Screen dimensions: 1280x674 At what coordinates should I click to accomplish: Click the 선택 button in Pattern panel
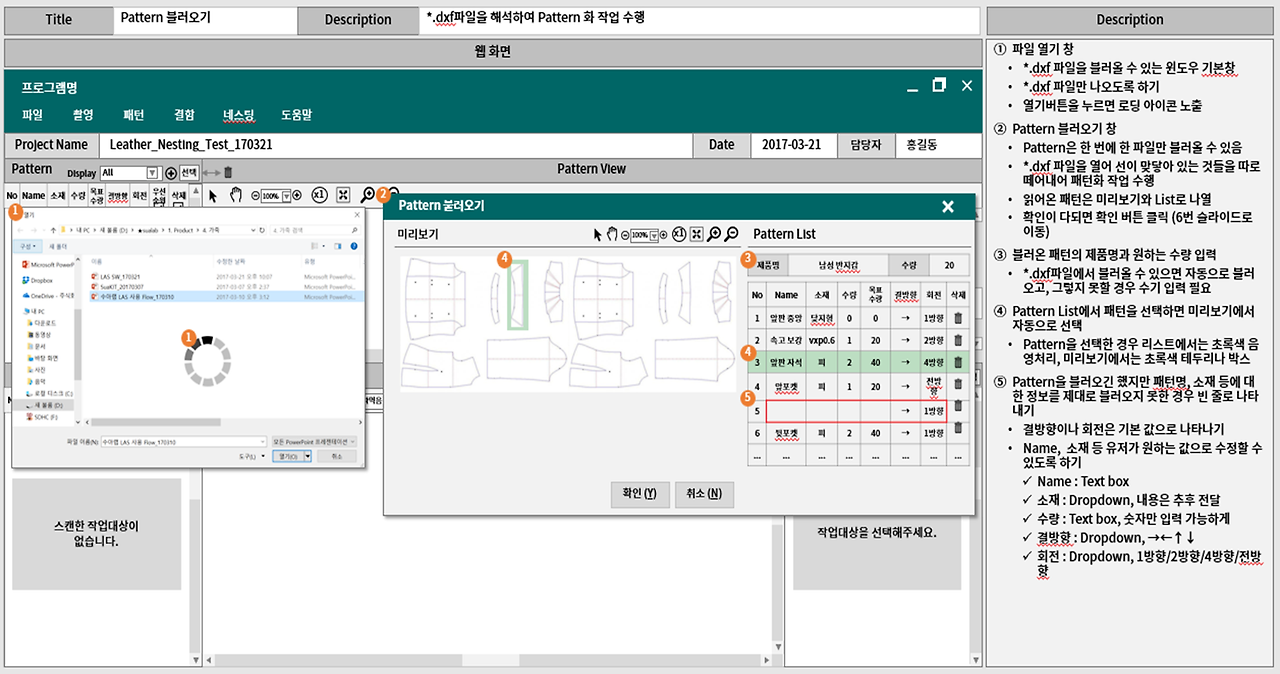click(x=189, y=172)
